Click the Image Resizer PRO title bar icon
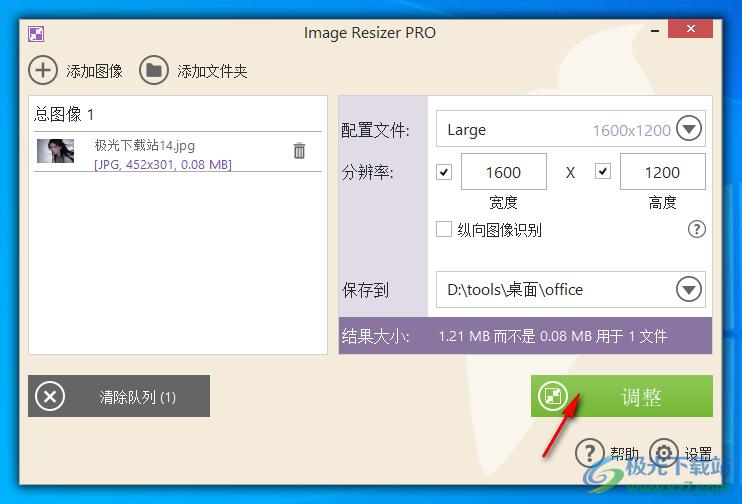The image size is (742, 504). pyautogui.click(x=36, y=33)
